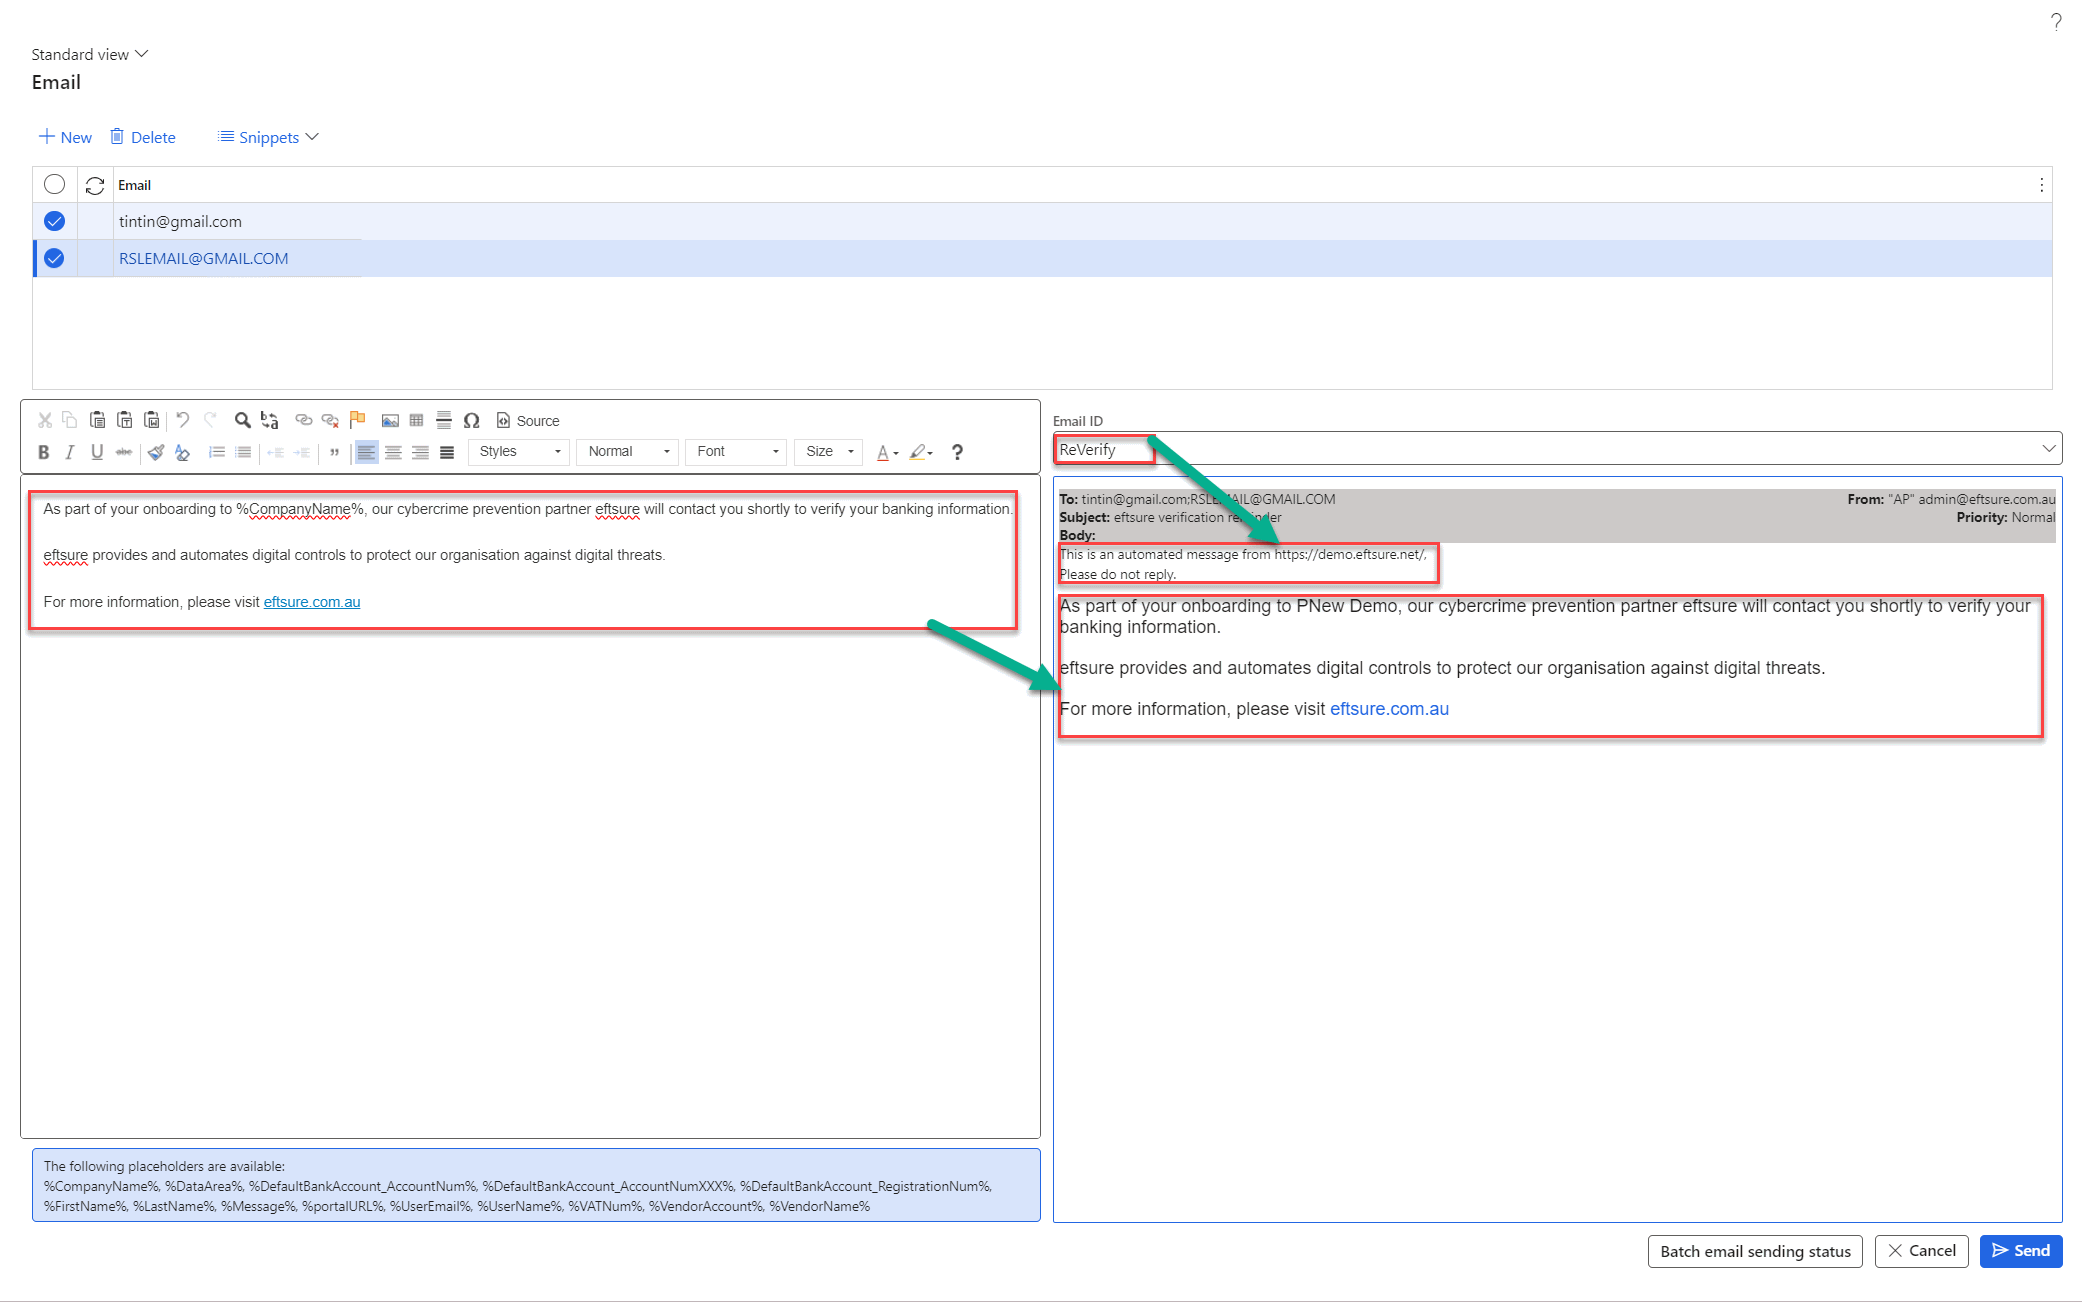The image size is (2082, 1302).
Task: Click the refresh icon in grid header
Action: tap(95, 185)
